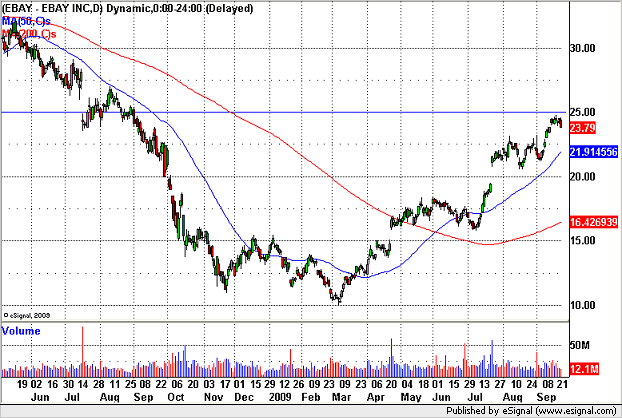Click the 10.00 price axis label
The height and width of the screenshot is (418, 622).
582,305
